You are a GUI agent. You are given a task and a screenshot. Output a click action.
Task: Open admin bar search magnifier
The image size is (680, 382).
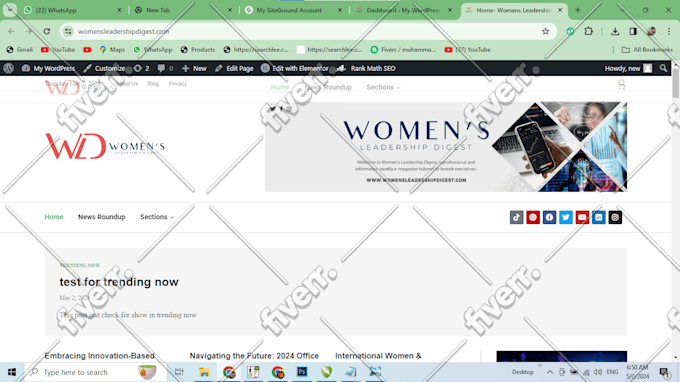pyautogui.click(x=663, y=68)
